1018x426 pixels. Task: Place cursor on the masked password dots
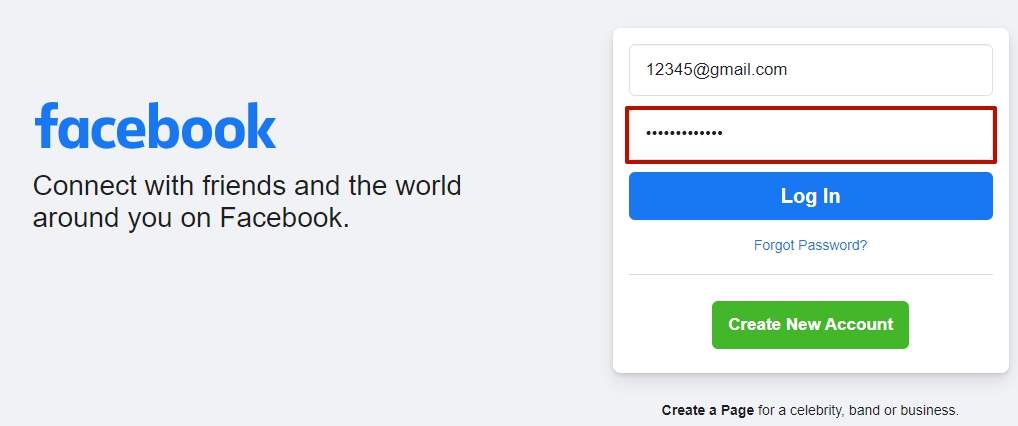pos(684,134)
